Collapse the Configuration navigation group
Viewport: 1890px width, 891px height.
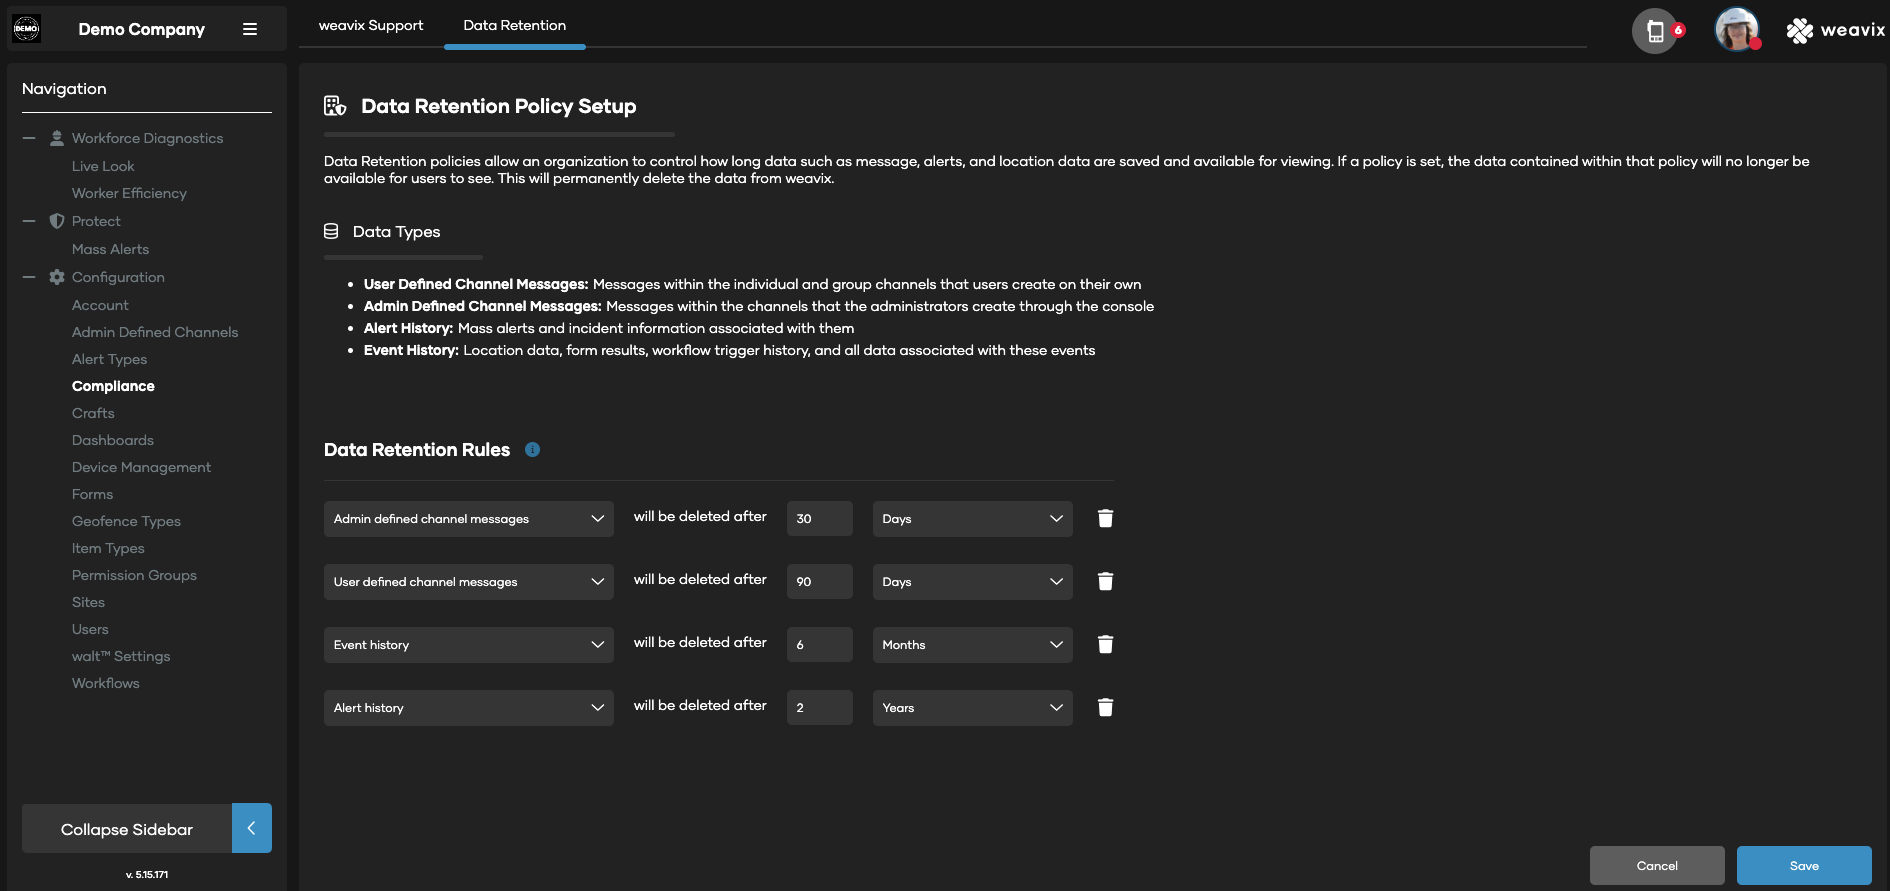(x=29, y=277)
